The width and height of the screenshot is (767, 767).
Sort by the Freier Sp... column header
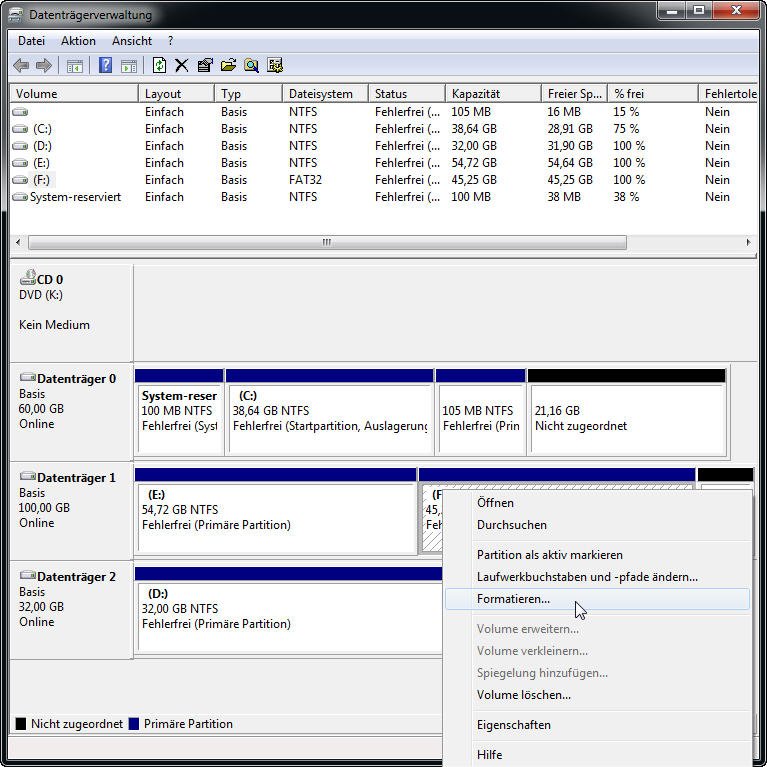click(x=574, y=93)
